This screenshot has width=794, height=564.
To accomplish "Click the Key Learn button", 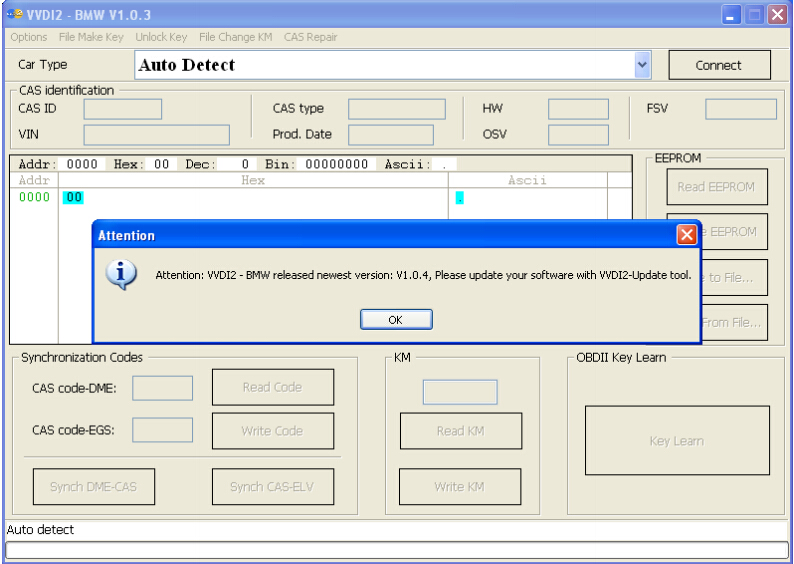I will [677, 440].
